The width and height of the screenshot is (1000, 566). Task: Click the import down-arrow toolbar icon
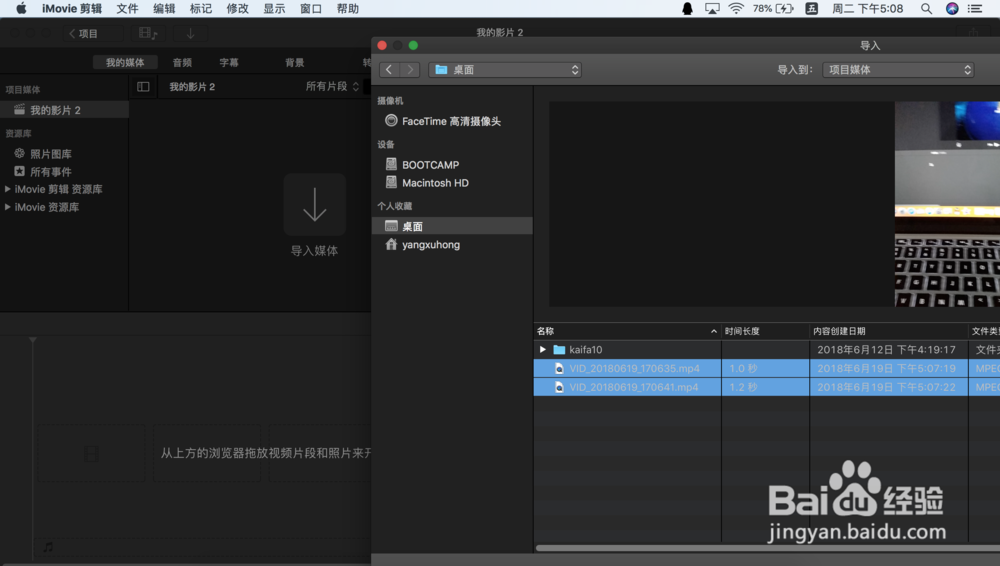190,33
